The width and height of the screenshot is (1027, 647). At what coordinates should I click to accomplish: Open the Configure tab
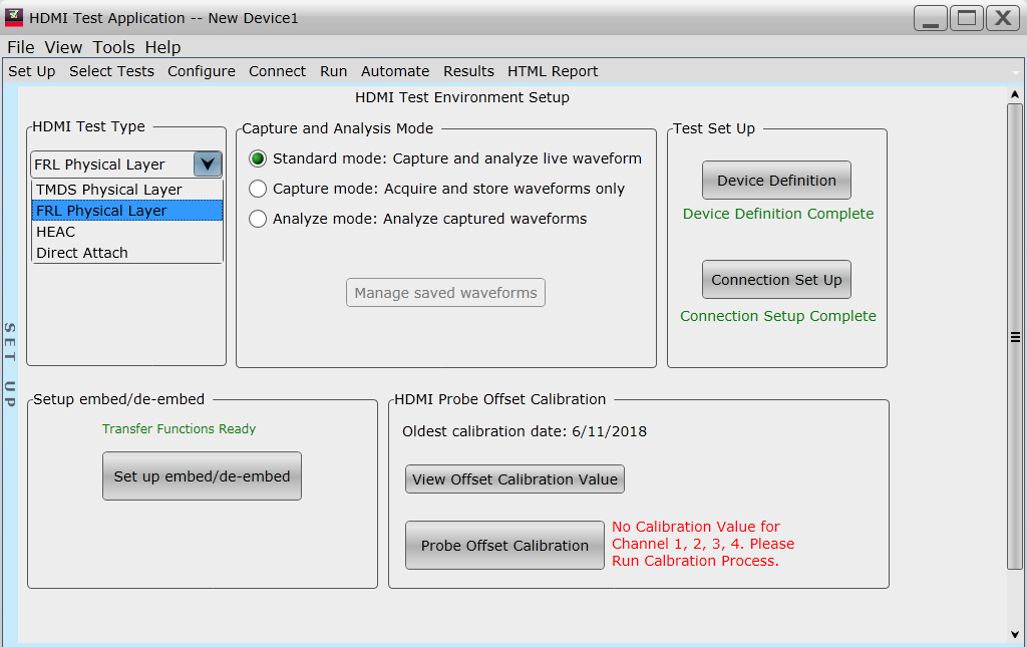tap(201, 71)
